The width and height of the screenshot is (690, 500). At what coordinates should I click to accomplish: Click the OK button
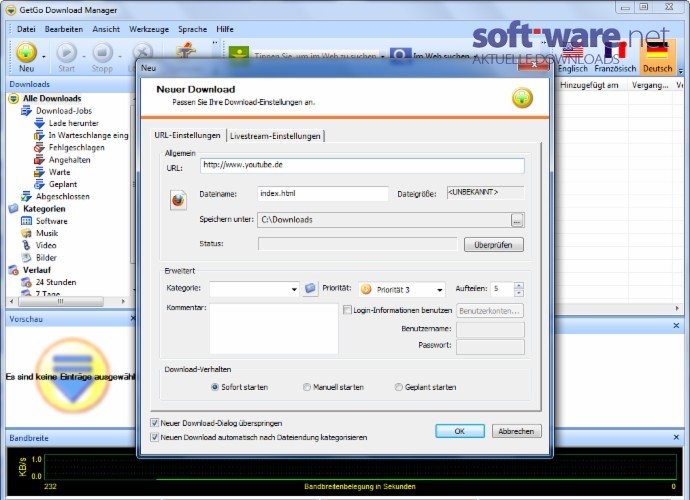460,431
